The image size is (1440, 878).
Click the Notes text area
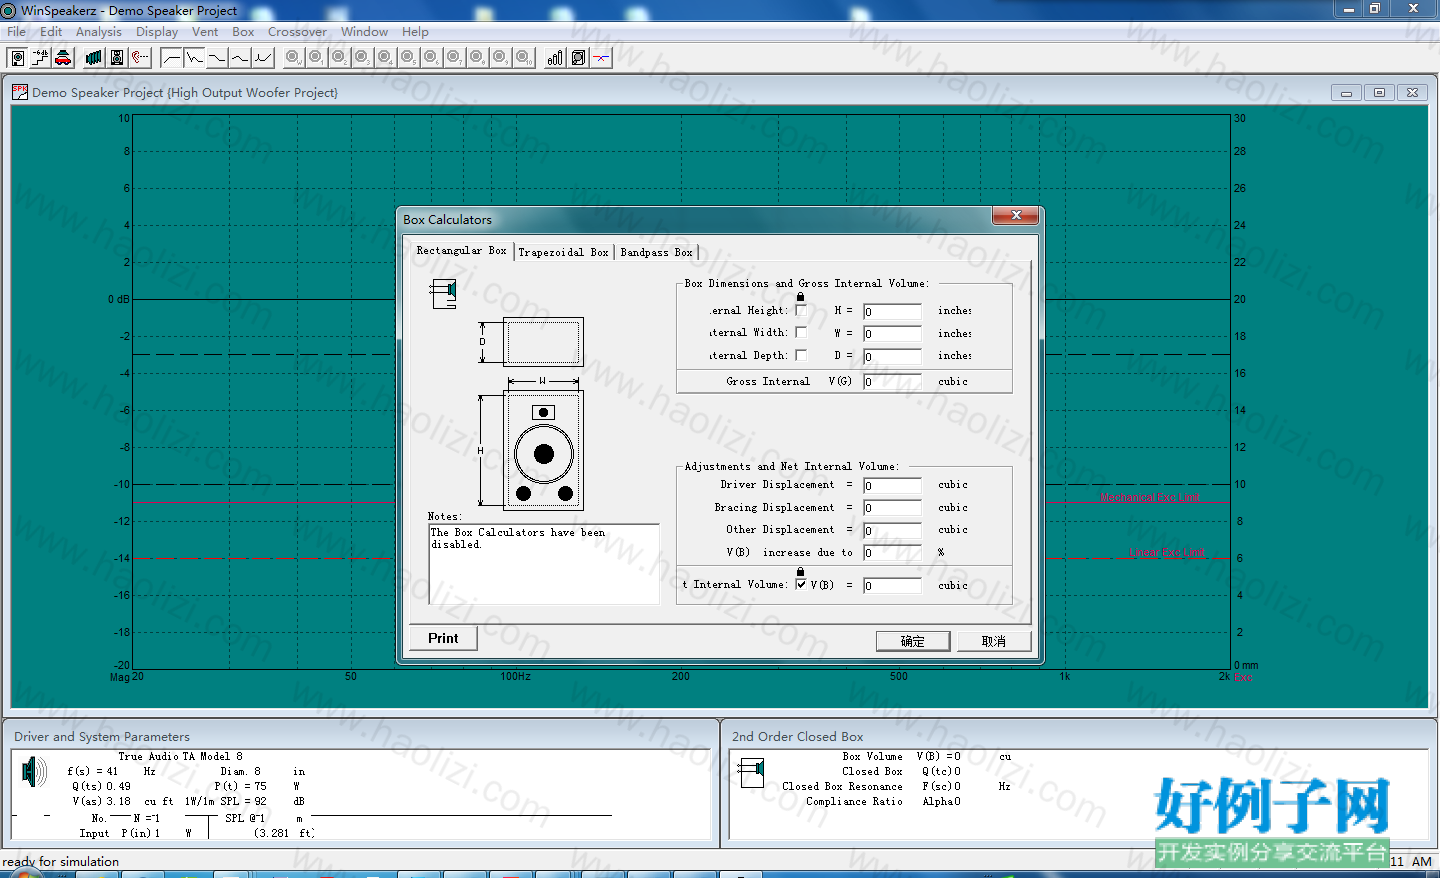(x=544, y=564)
